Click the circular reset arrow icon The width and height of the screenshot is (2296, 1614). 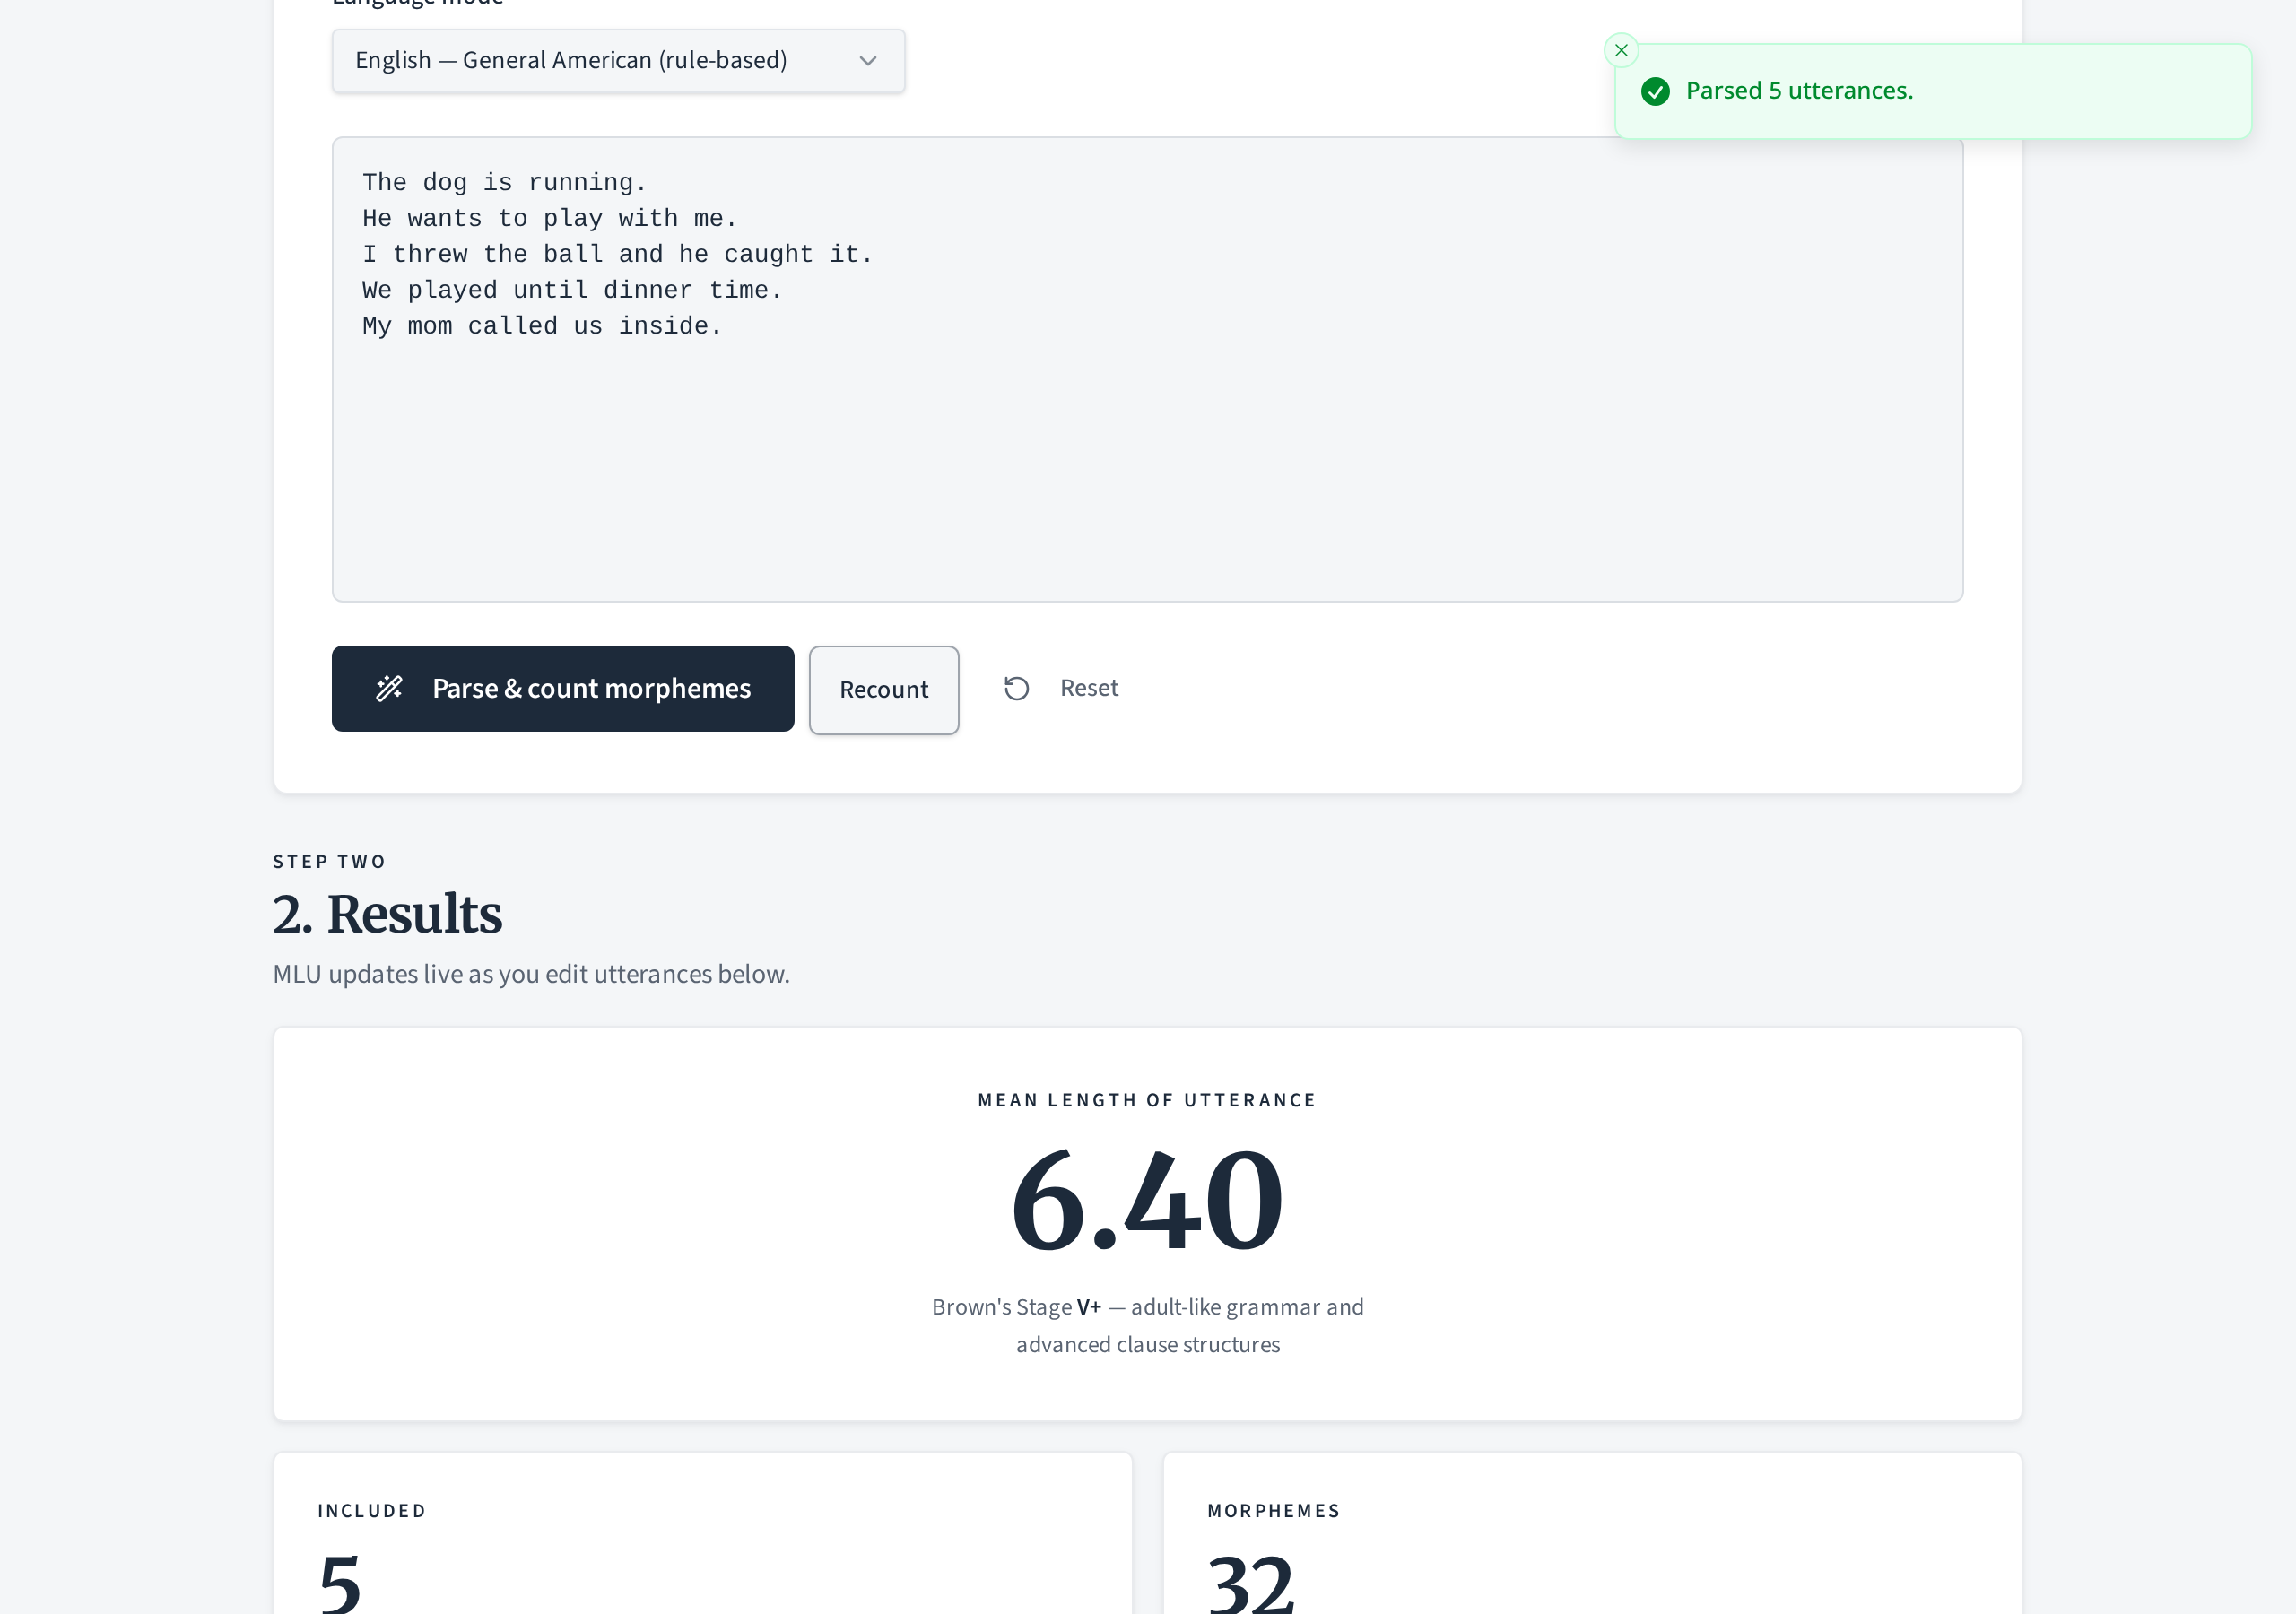point(1016,688)
